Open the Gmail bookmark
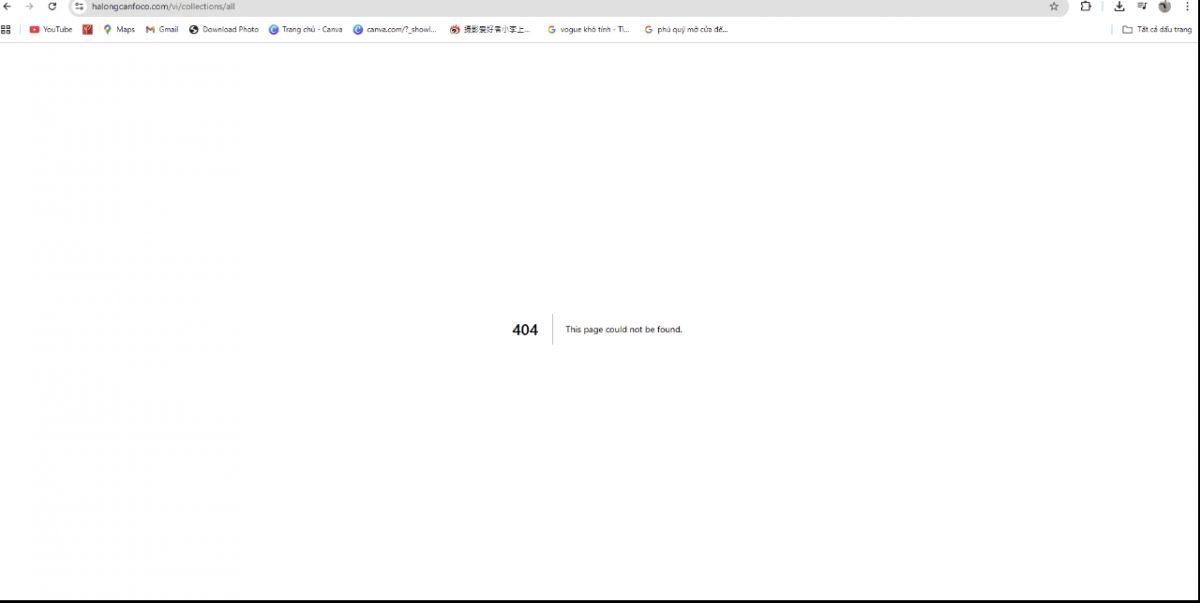The height and width of the screenshot is (603, 1200). coord(162,29)
